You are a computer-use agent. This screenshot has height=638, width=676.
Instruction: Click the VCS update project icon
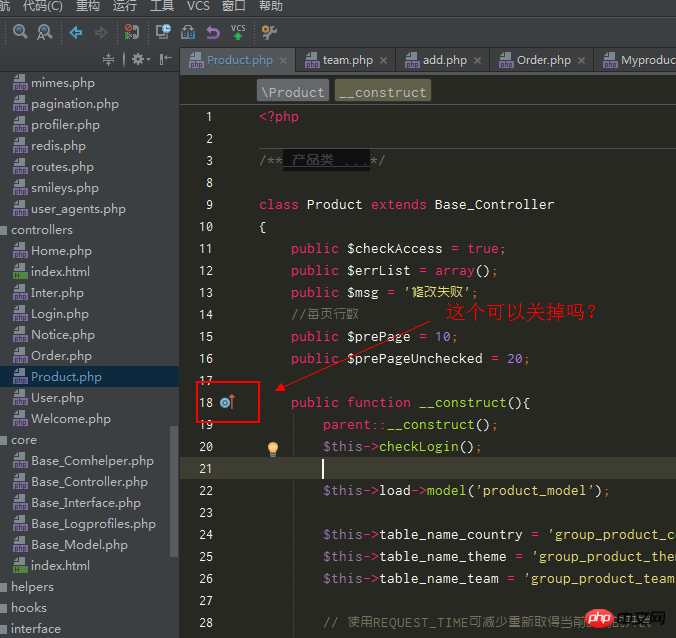pos(237,33)
